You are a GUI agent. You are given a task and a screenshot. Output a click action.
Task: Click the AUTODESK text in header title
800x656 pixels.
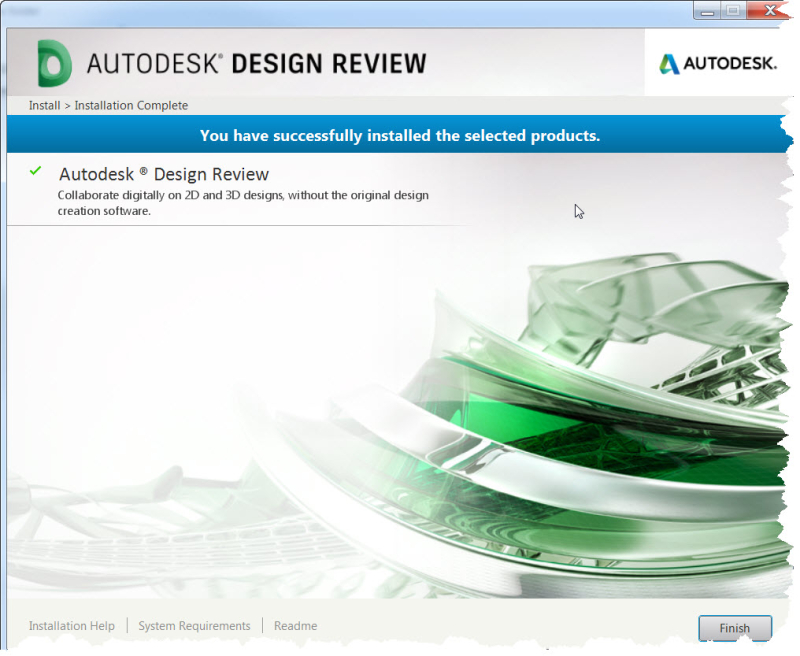pos(155,63)
